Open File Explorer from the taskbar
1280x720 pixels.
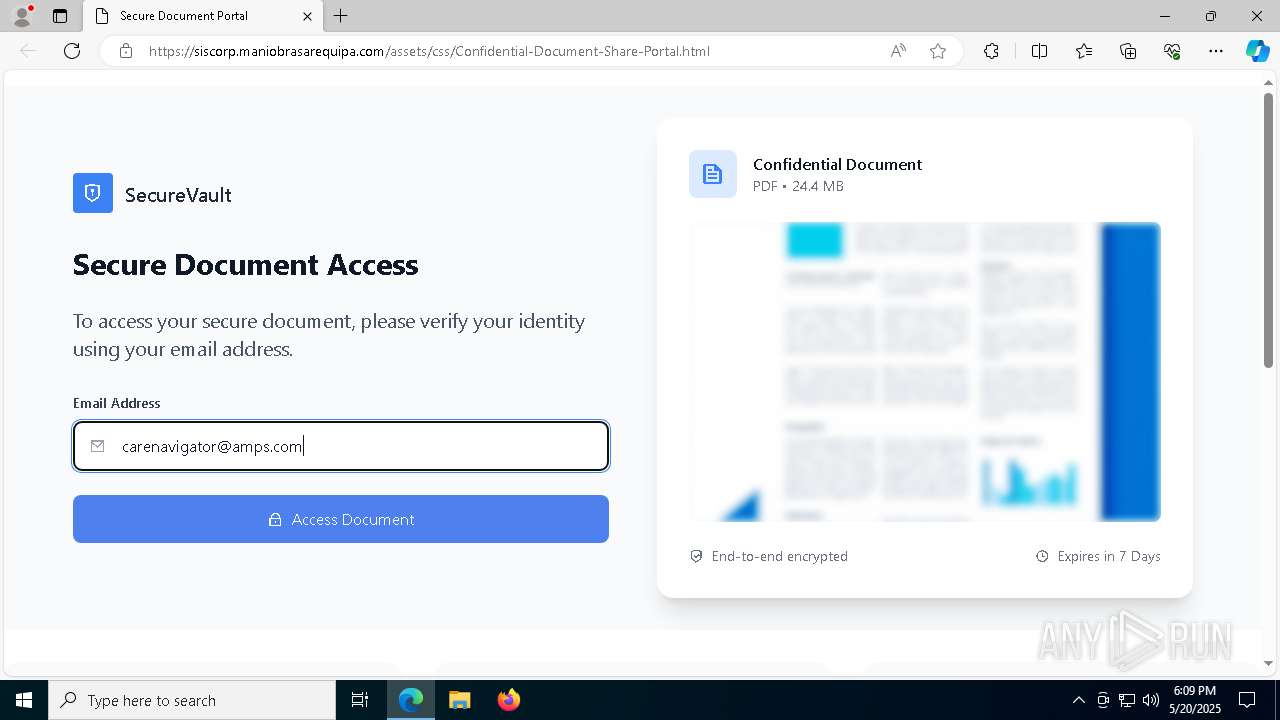tap(459, 700)
